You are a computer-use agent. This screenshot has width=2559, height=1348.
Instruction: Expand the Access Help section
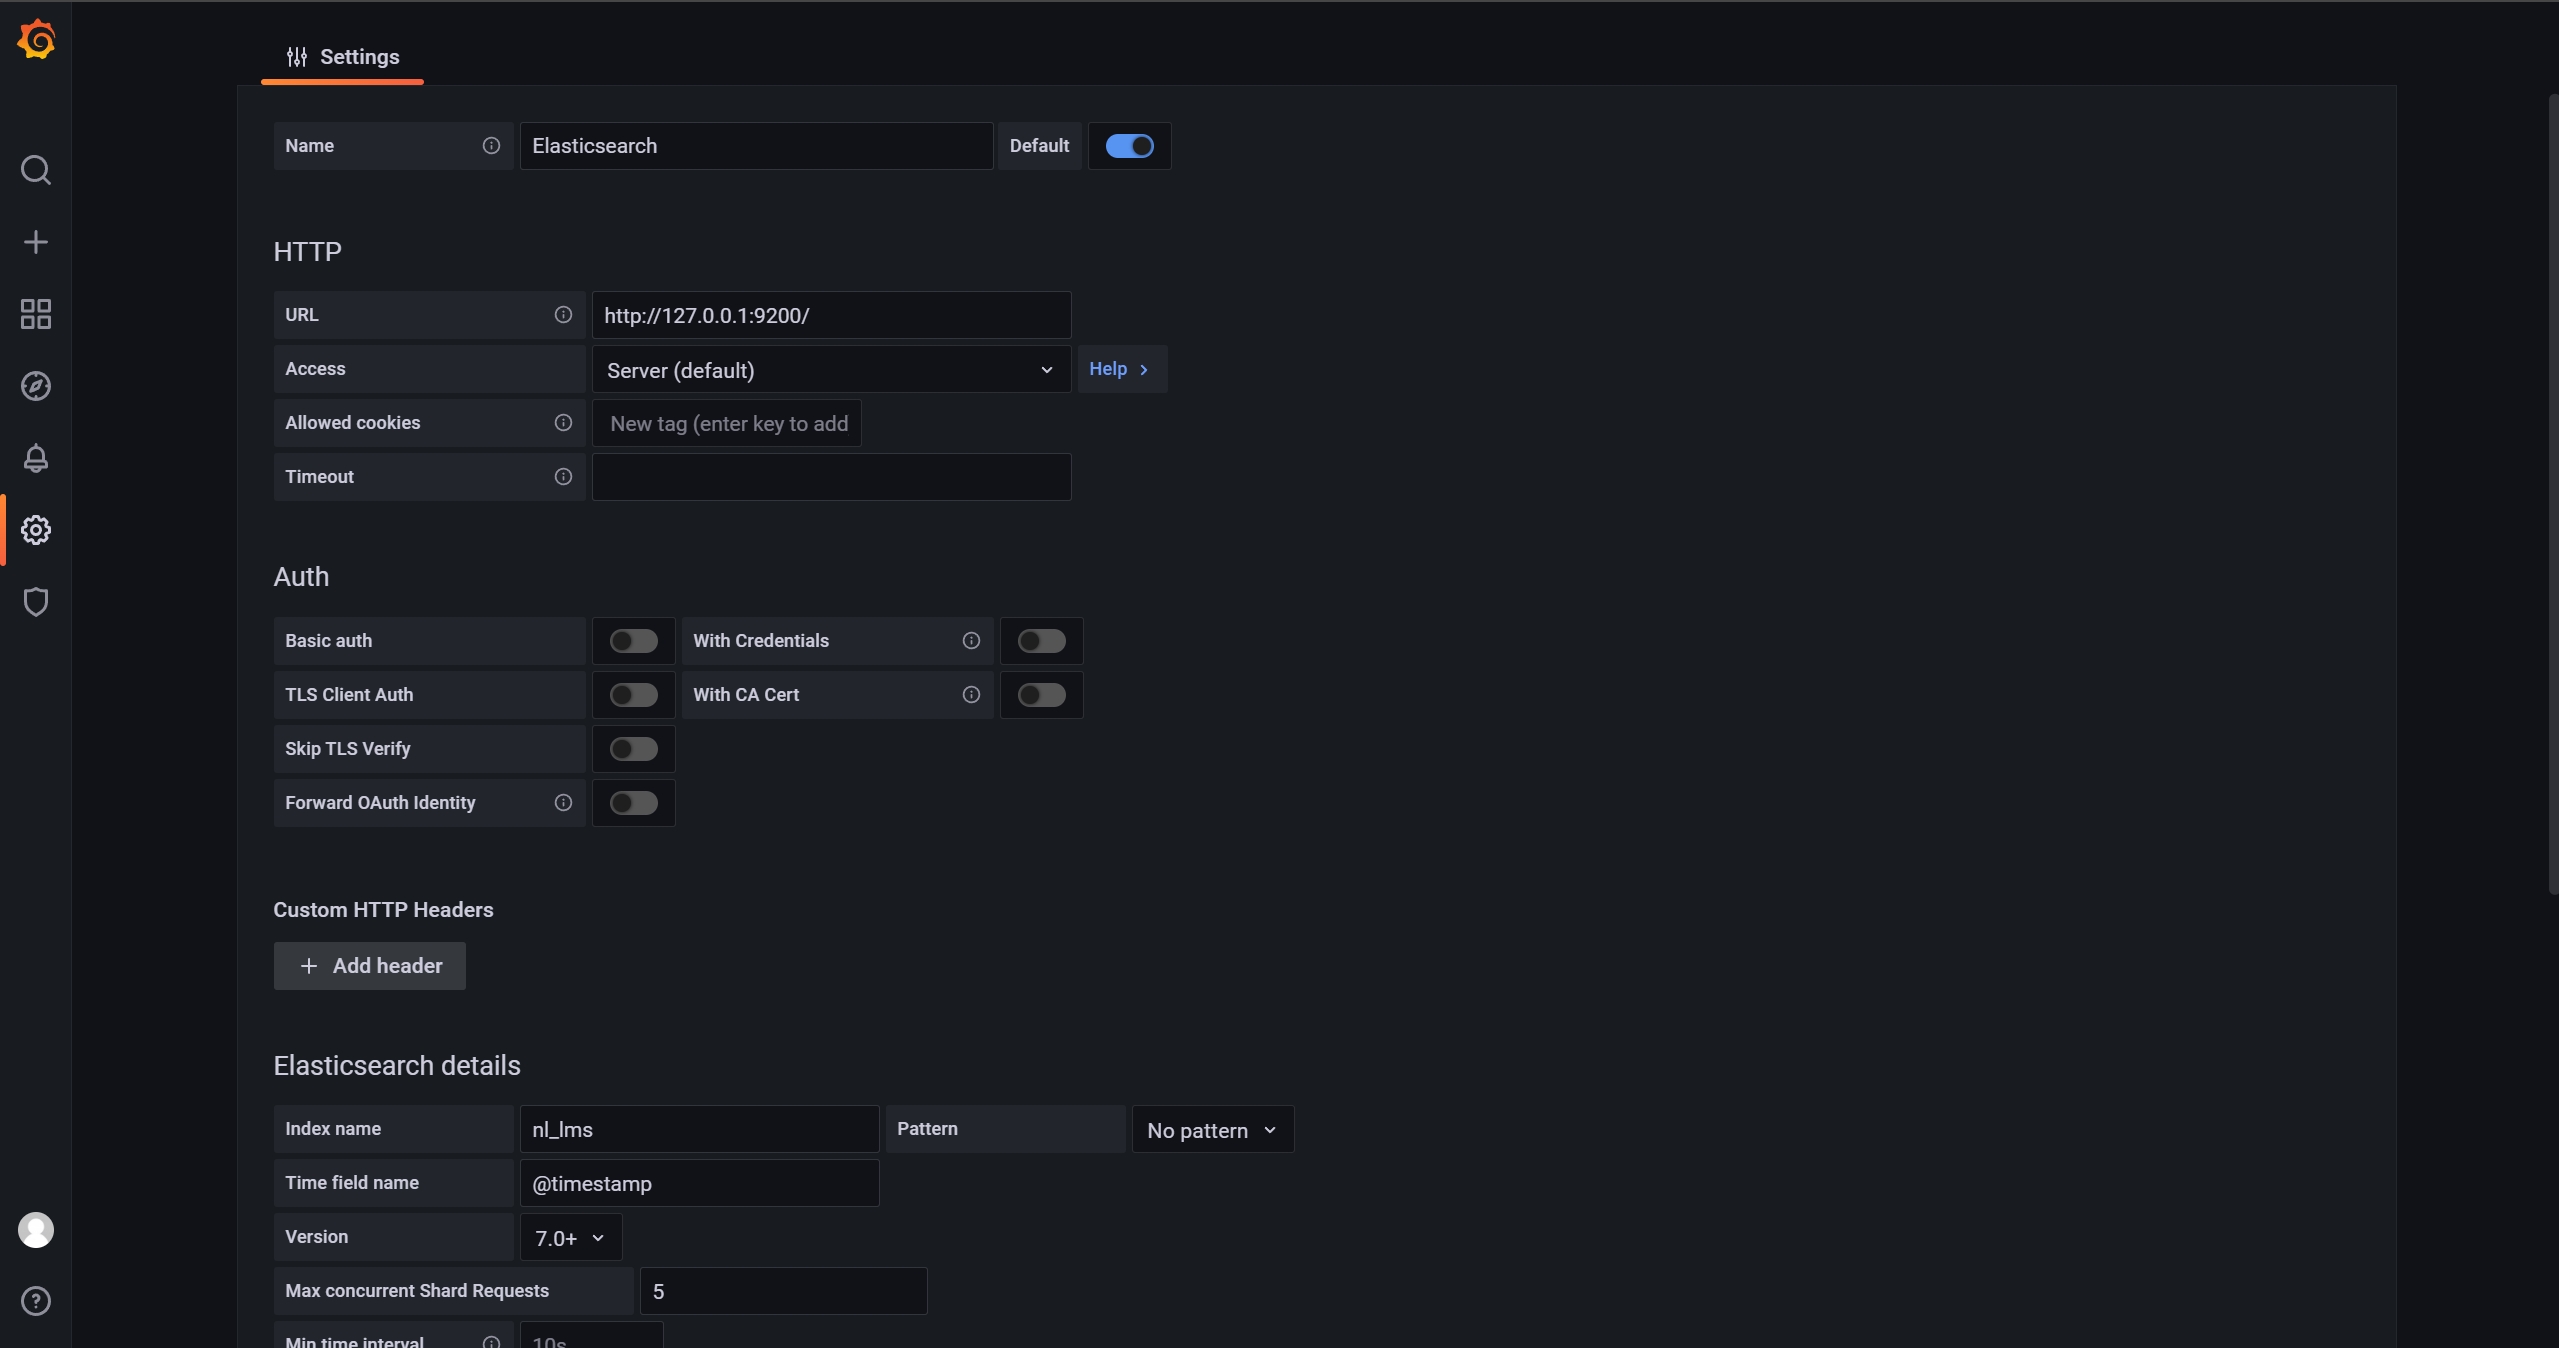click(1121, 369)
